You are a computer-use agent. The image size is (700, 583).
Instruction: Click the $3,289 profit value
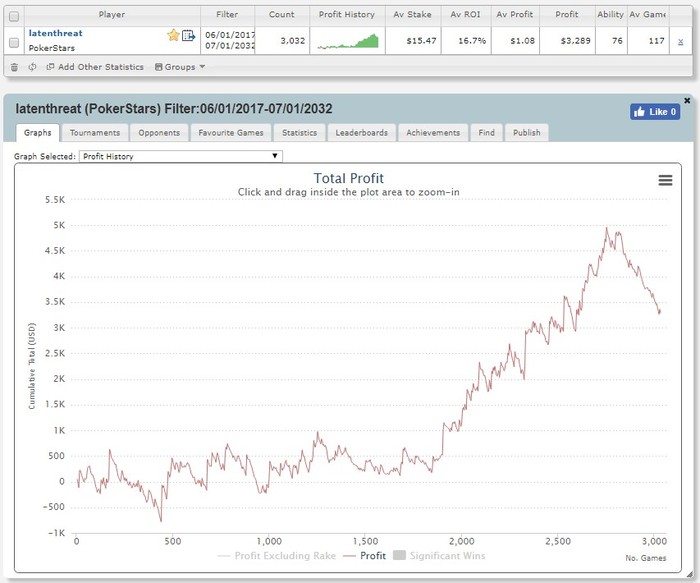575,41
